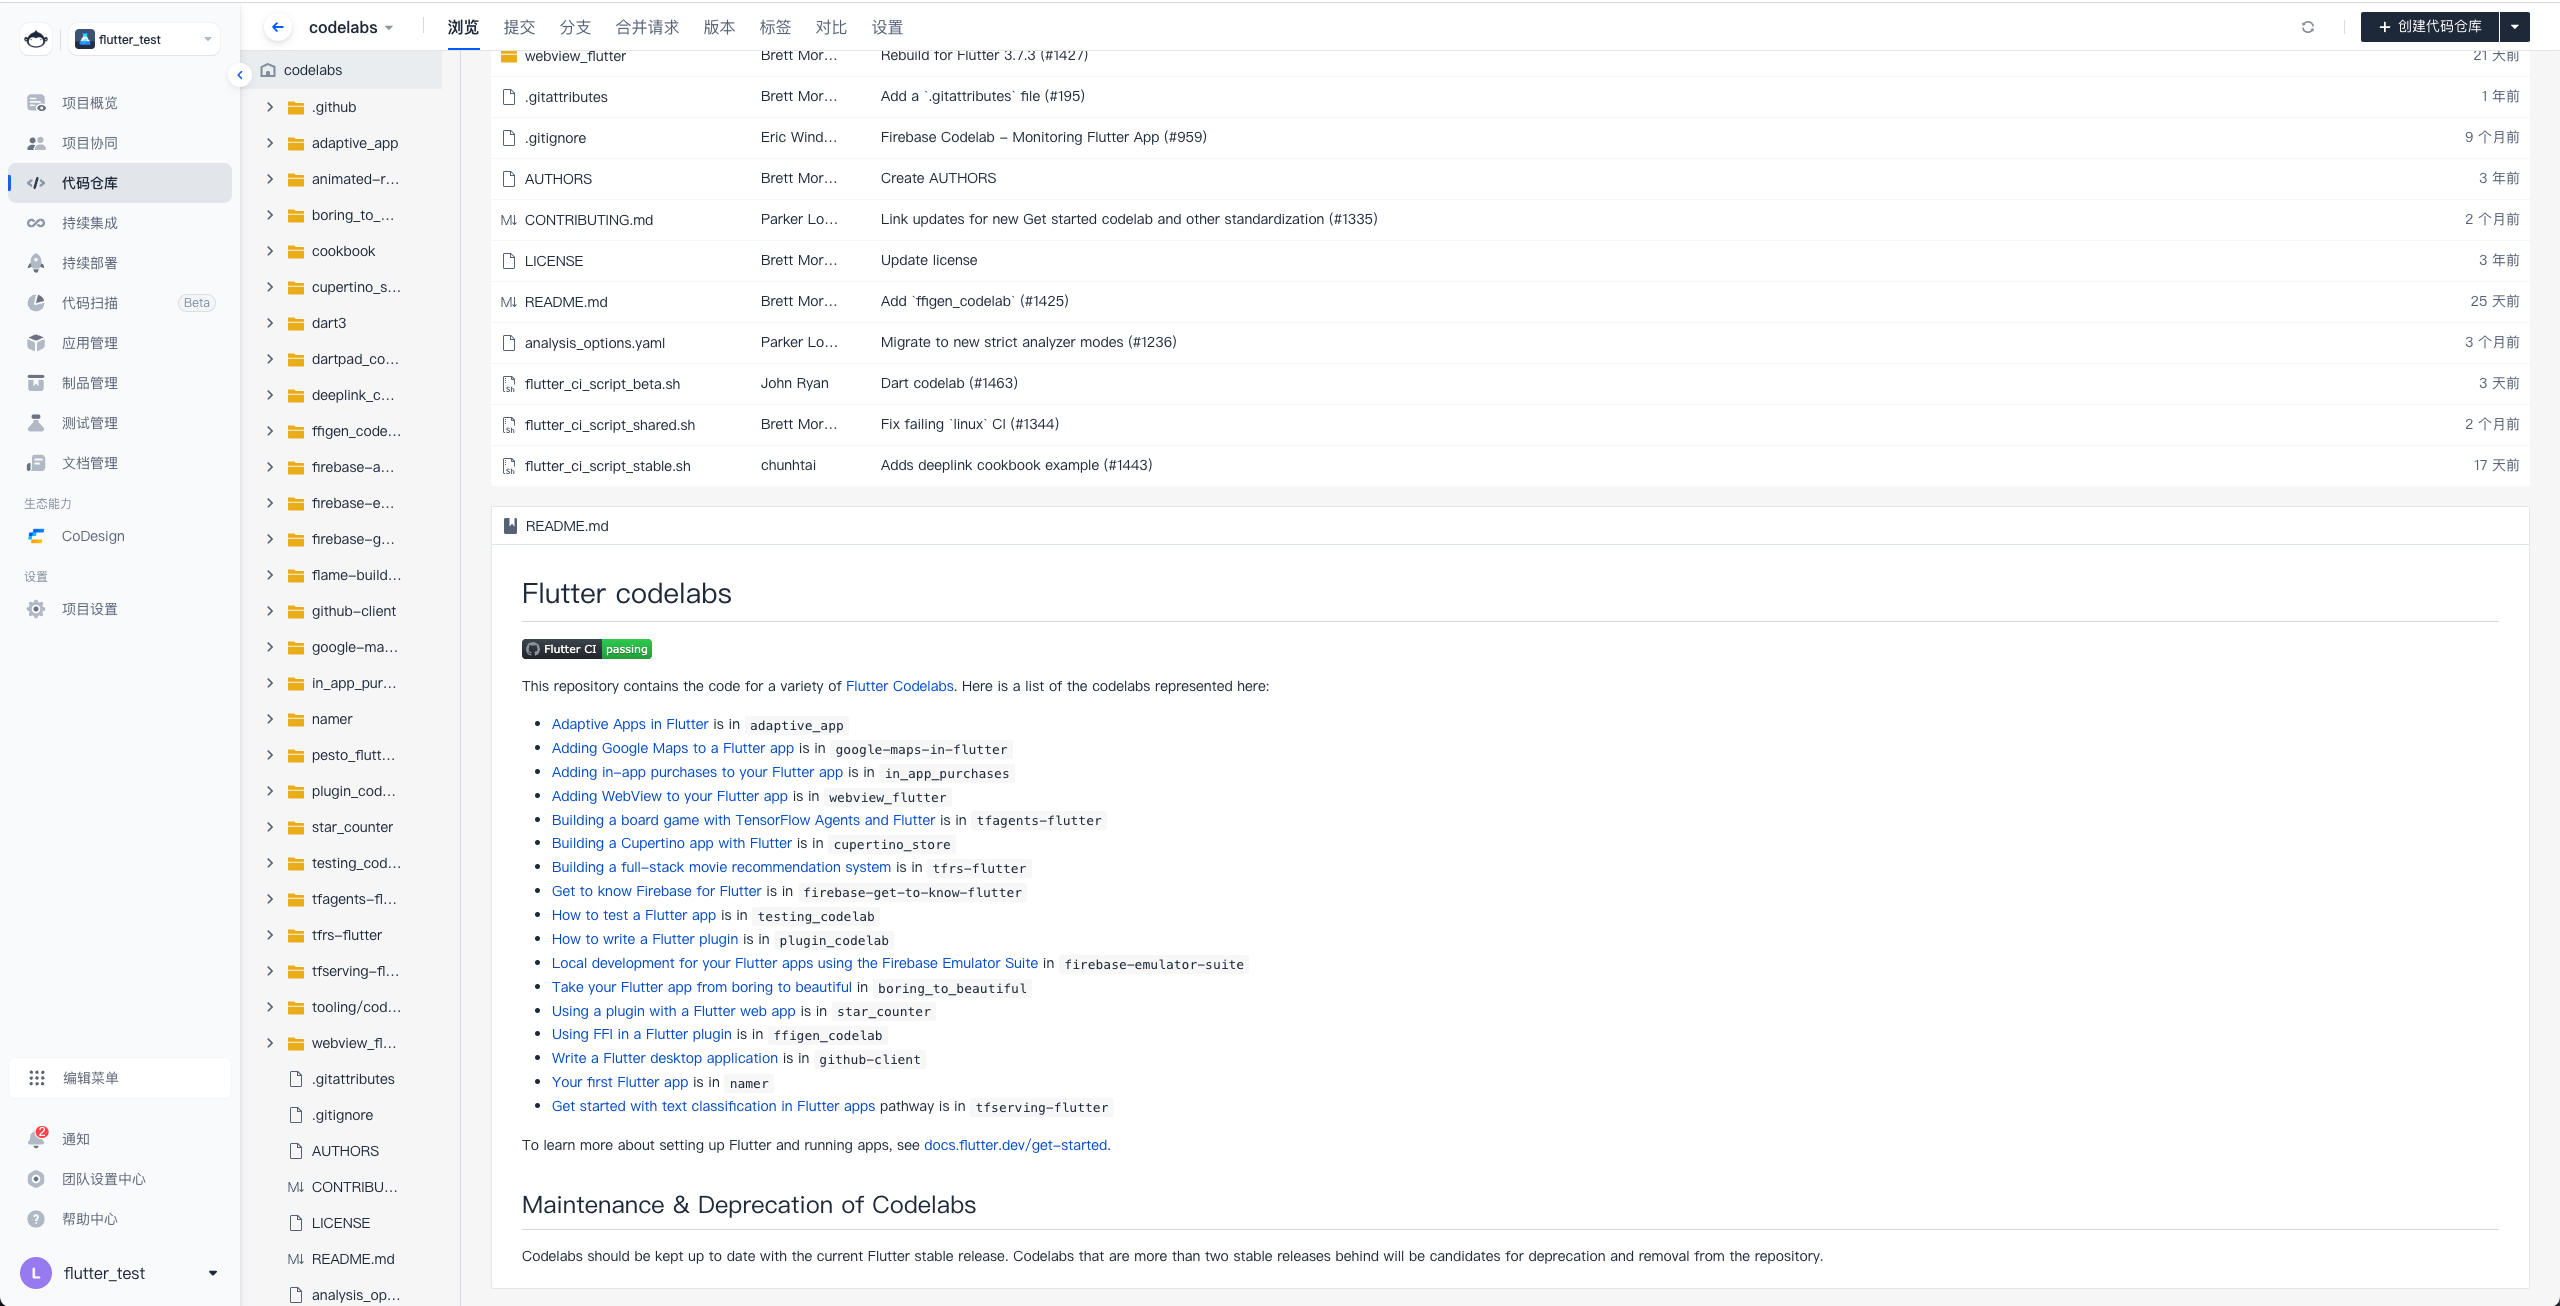Expand the dart3 folder
Viewport: 2560px width, 1306px height.
pyautogui.click(x=270, y=323)
